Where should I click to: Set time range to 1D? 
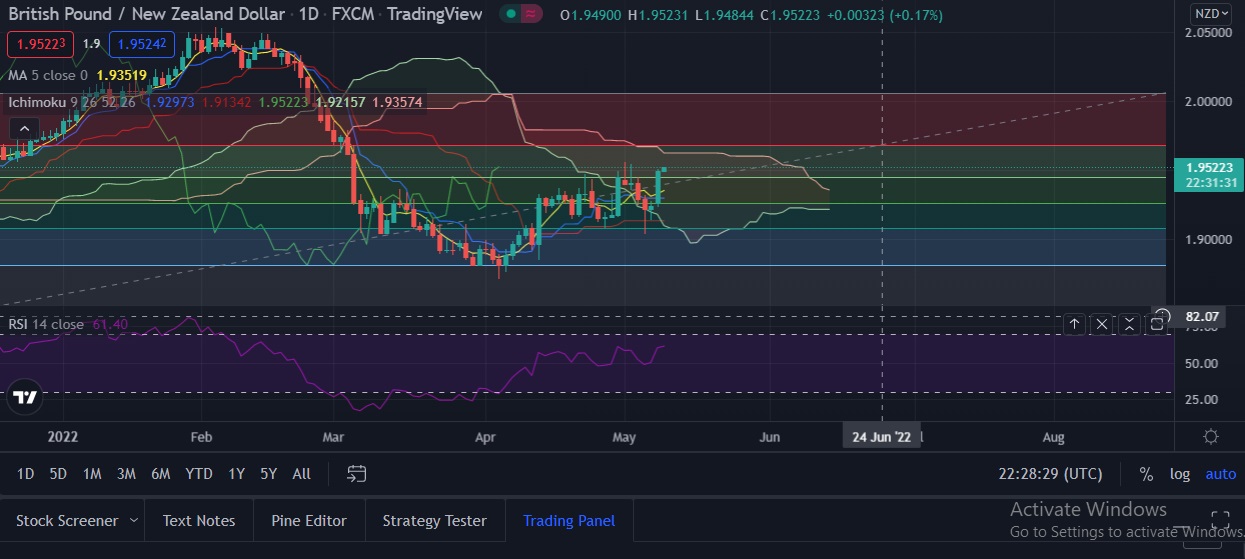pyautogui.click(x=26, y=474)
